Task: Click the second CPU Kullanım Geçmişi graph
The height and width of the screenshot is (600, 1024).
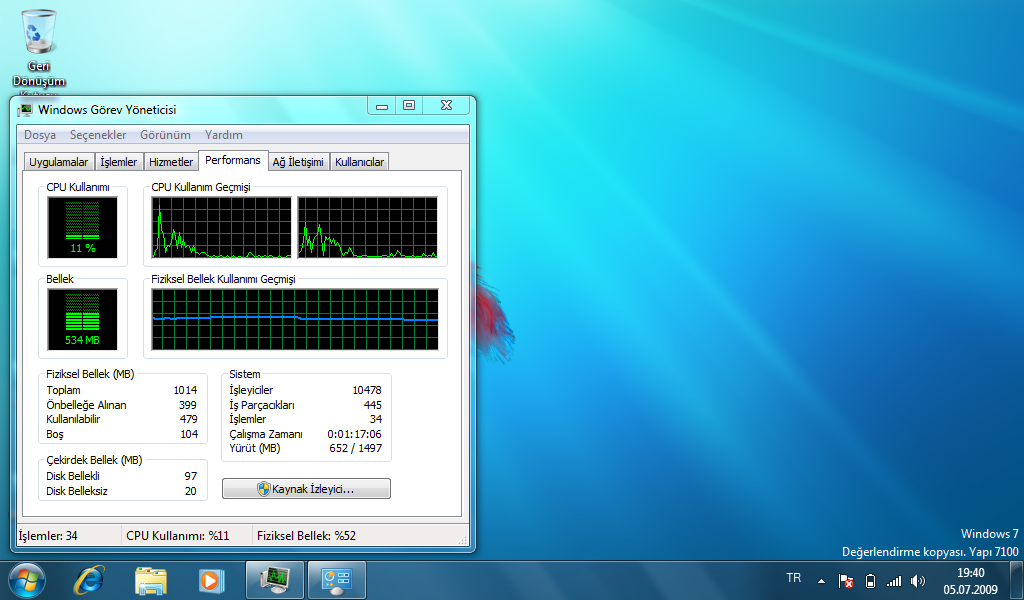Action: click(x=368, y=228)
